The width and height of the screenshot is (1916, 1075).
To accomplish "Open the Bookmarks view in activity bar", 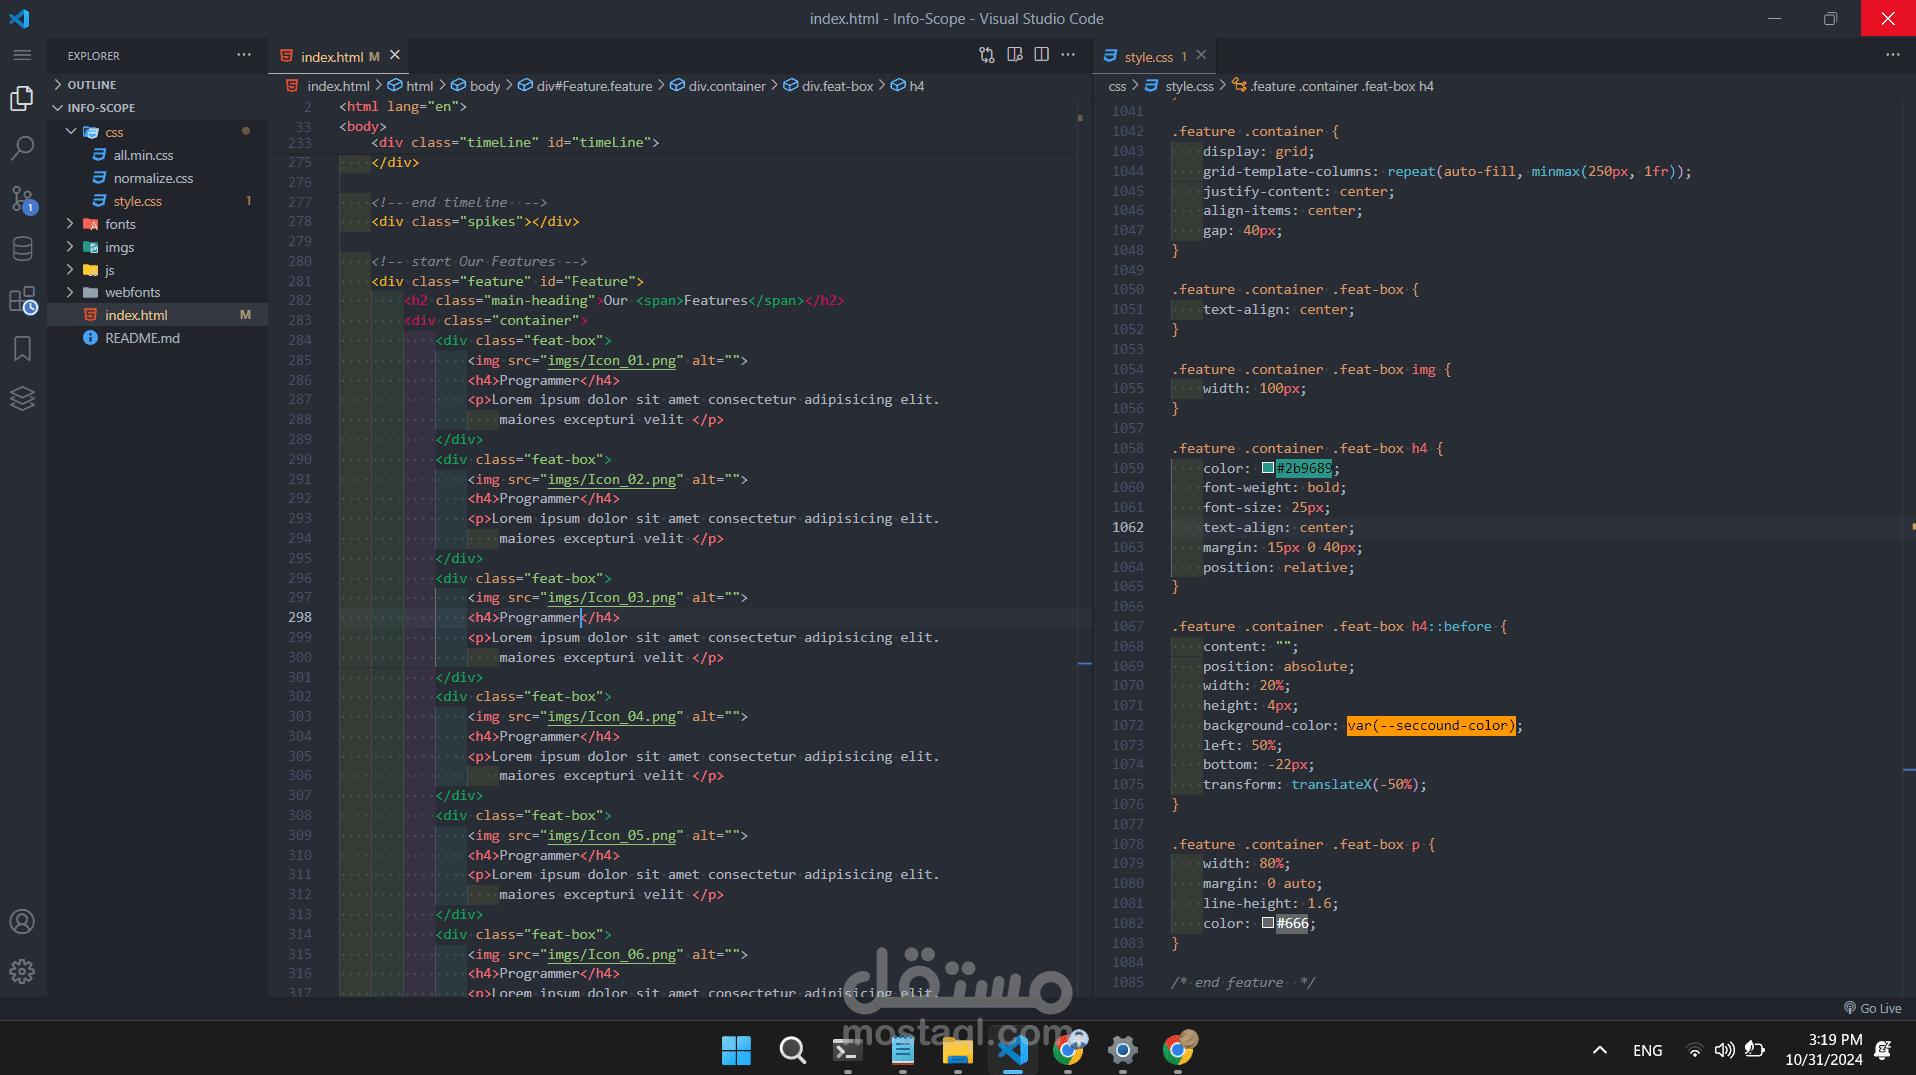I will click(22, 348).
